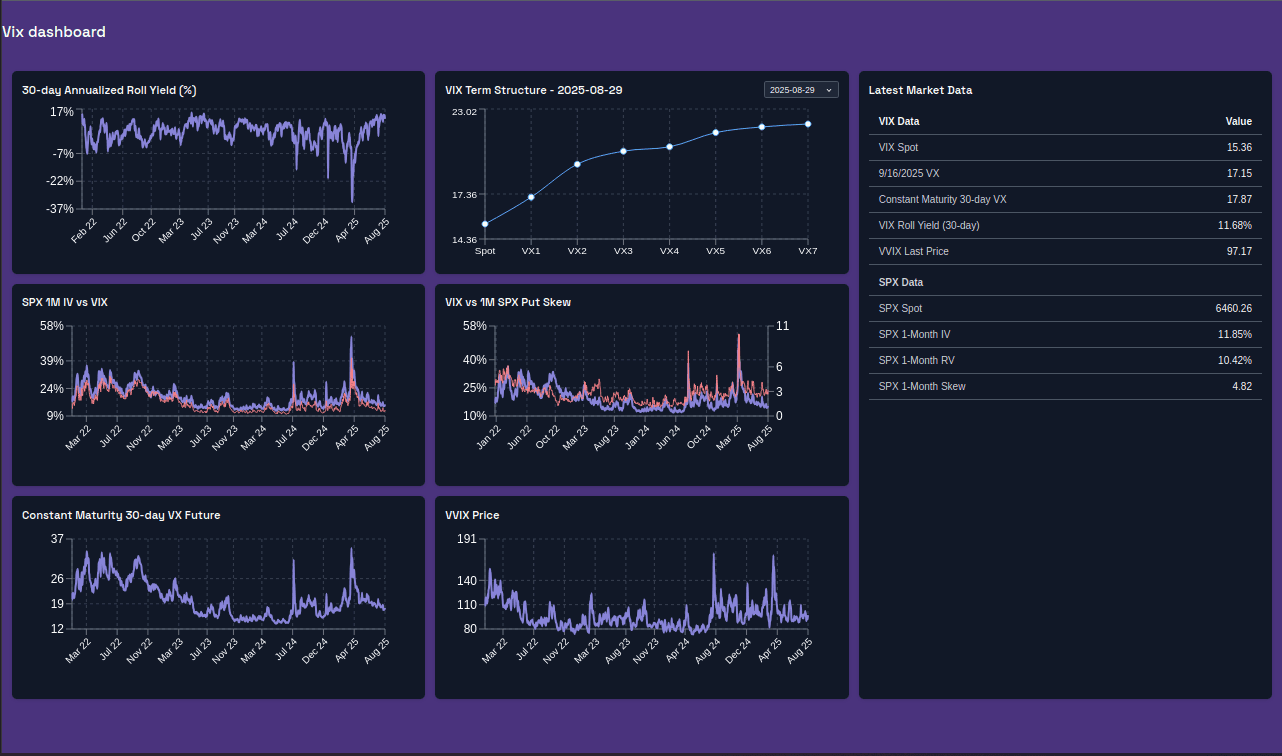Select the VX3 point on the curve
Viewport: 1282px width, 756px height.
click(623, 151)
